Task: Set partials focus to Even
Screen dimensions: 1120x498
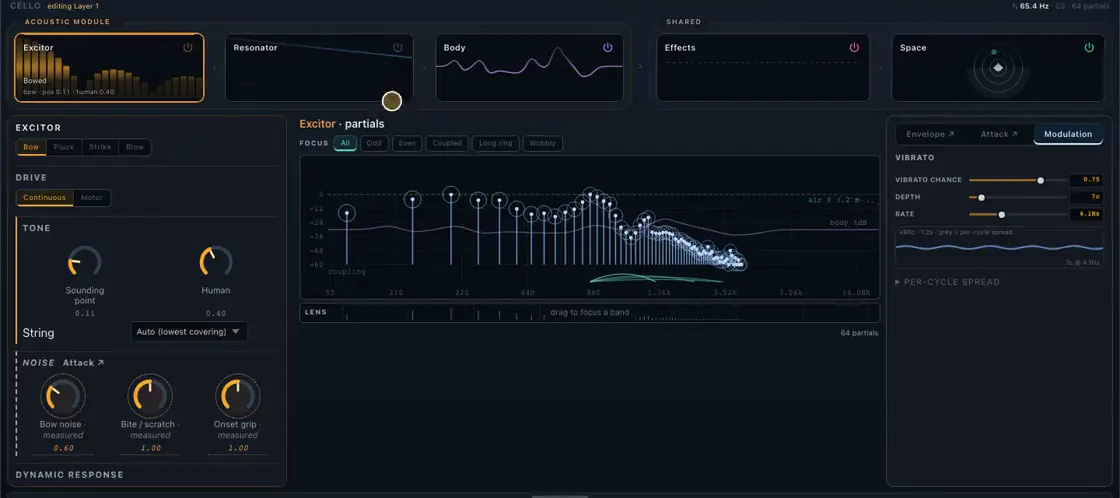Action: (x=407, y=144)
